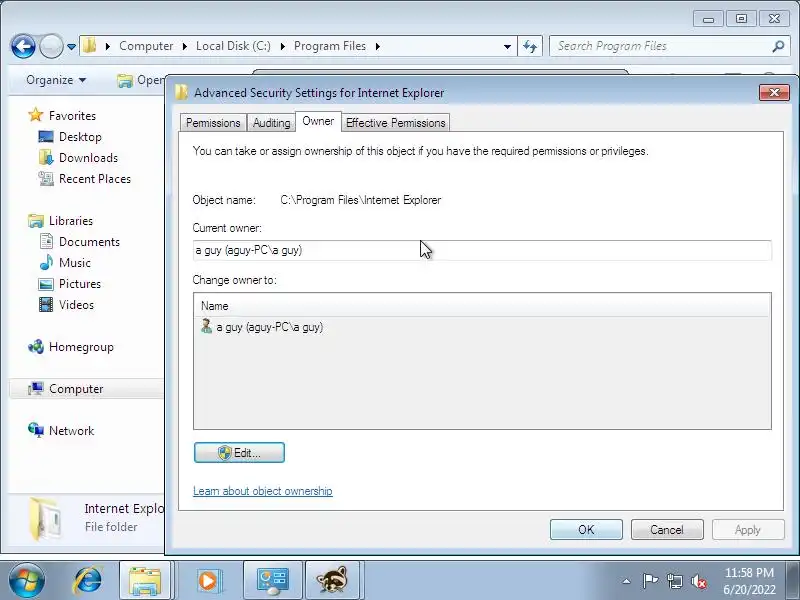The height and width of the screenshot is (600, 800).
Task: Open Windows Media Player from taskbar
Action: pos(208,580)
